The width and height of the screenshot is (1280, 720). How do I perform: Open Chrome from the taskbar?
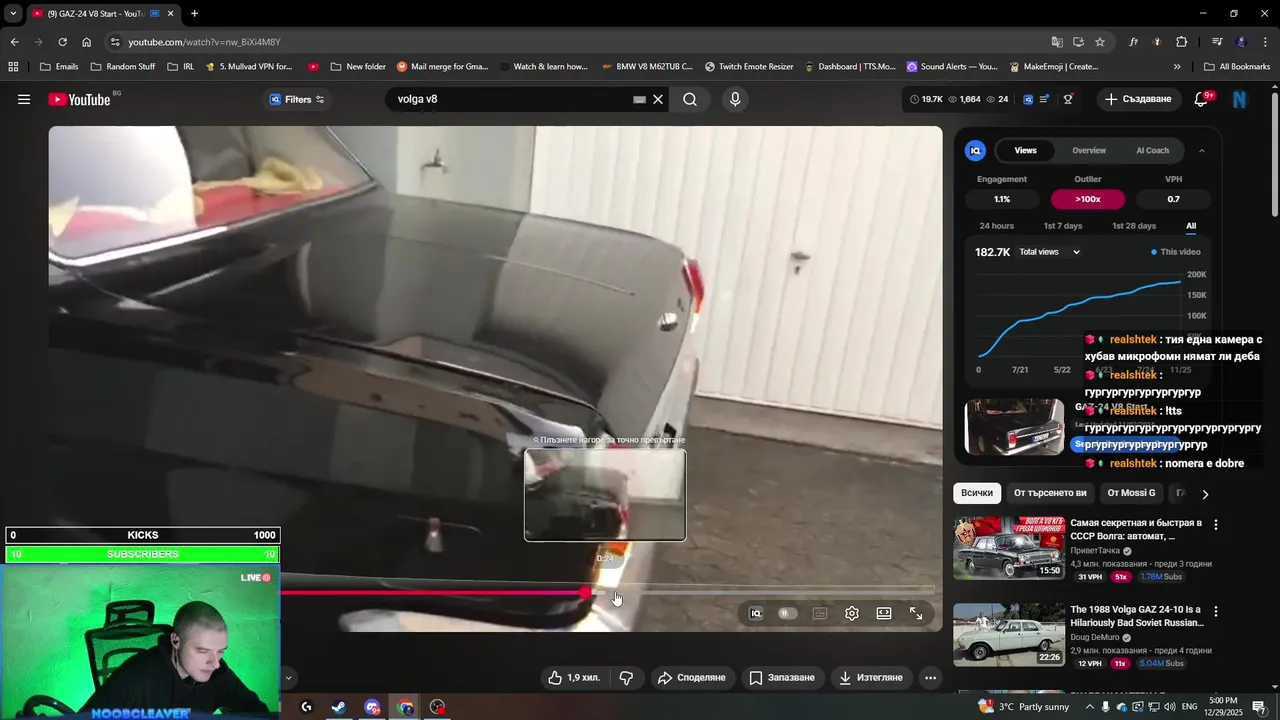coord(405,707)
